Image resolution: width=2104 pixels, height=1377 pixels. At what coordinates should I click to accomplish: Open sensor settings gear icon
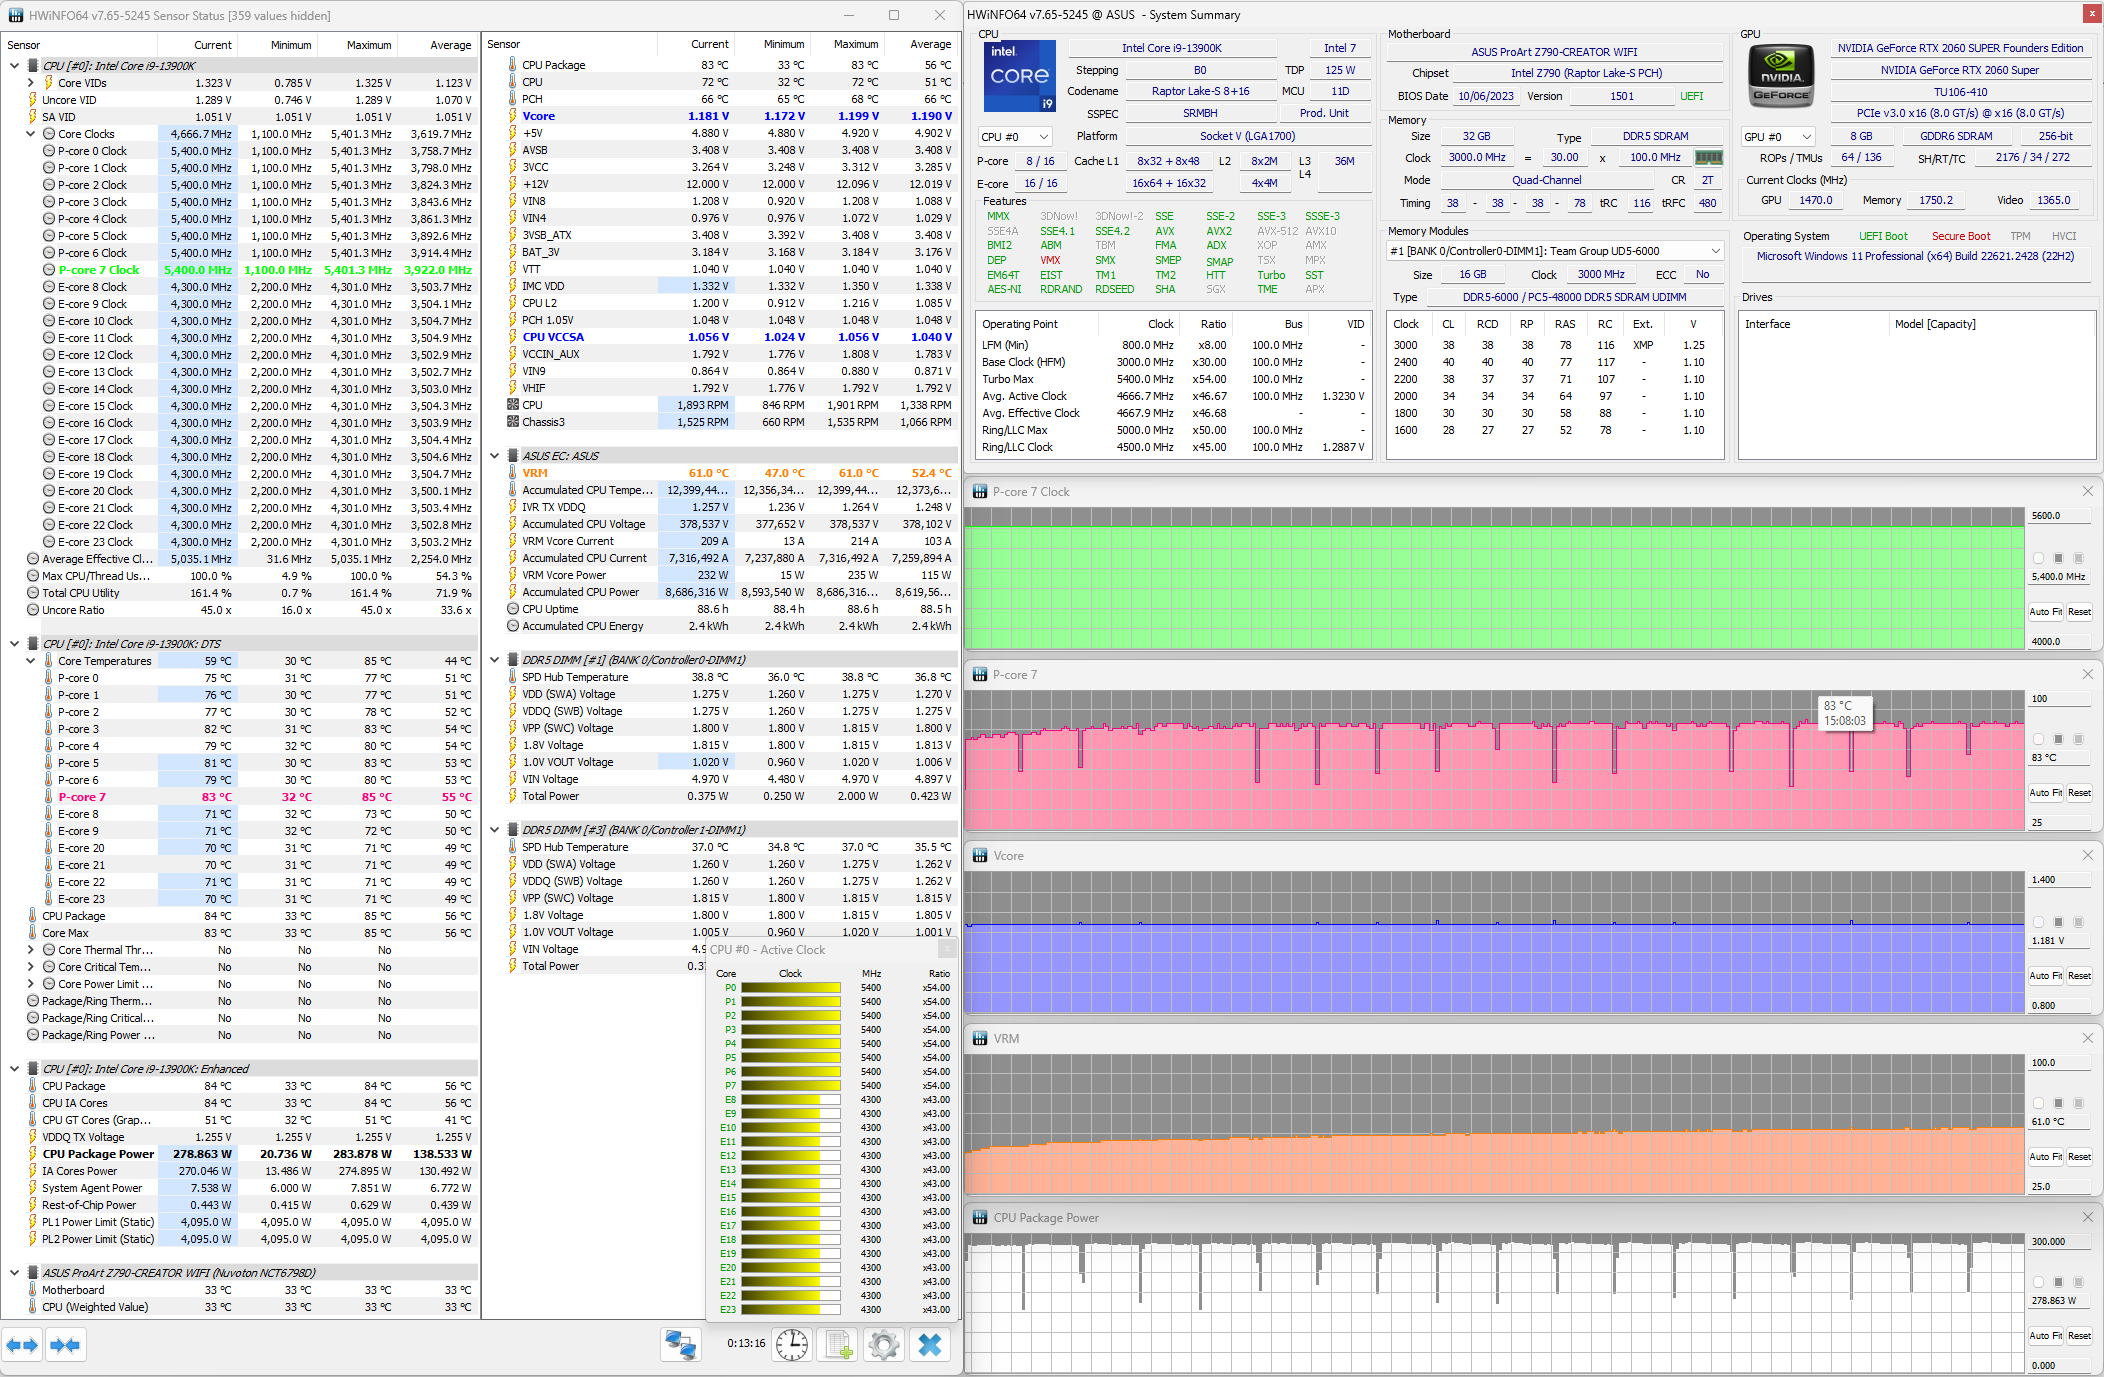[x=884, y=1345]
